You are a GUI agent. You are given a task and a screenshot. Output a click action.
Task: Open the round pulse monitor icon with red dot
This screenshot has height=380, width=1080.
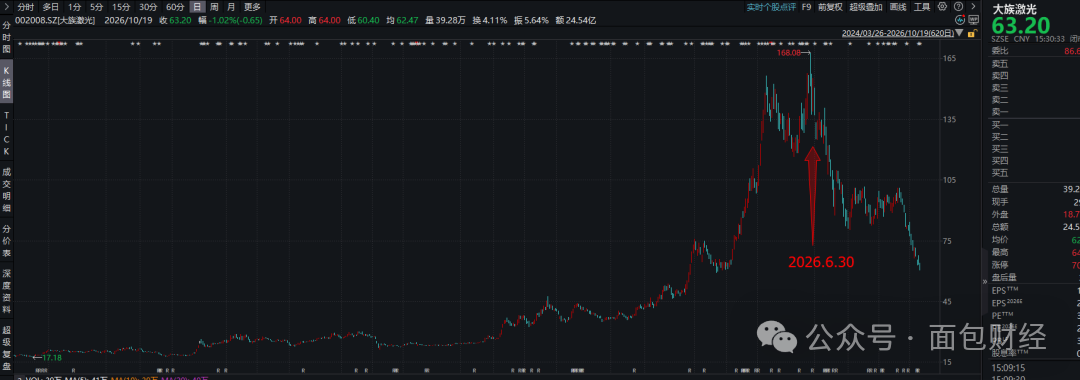click(960, 20)
